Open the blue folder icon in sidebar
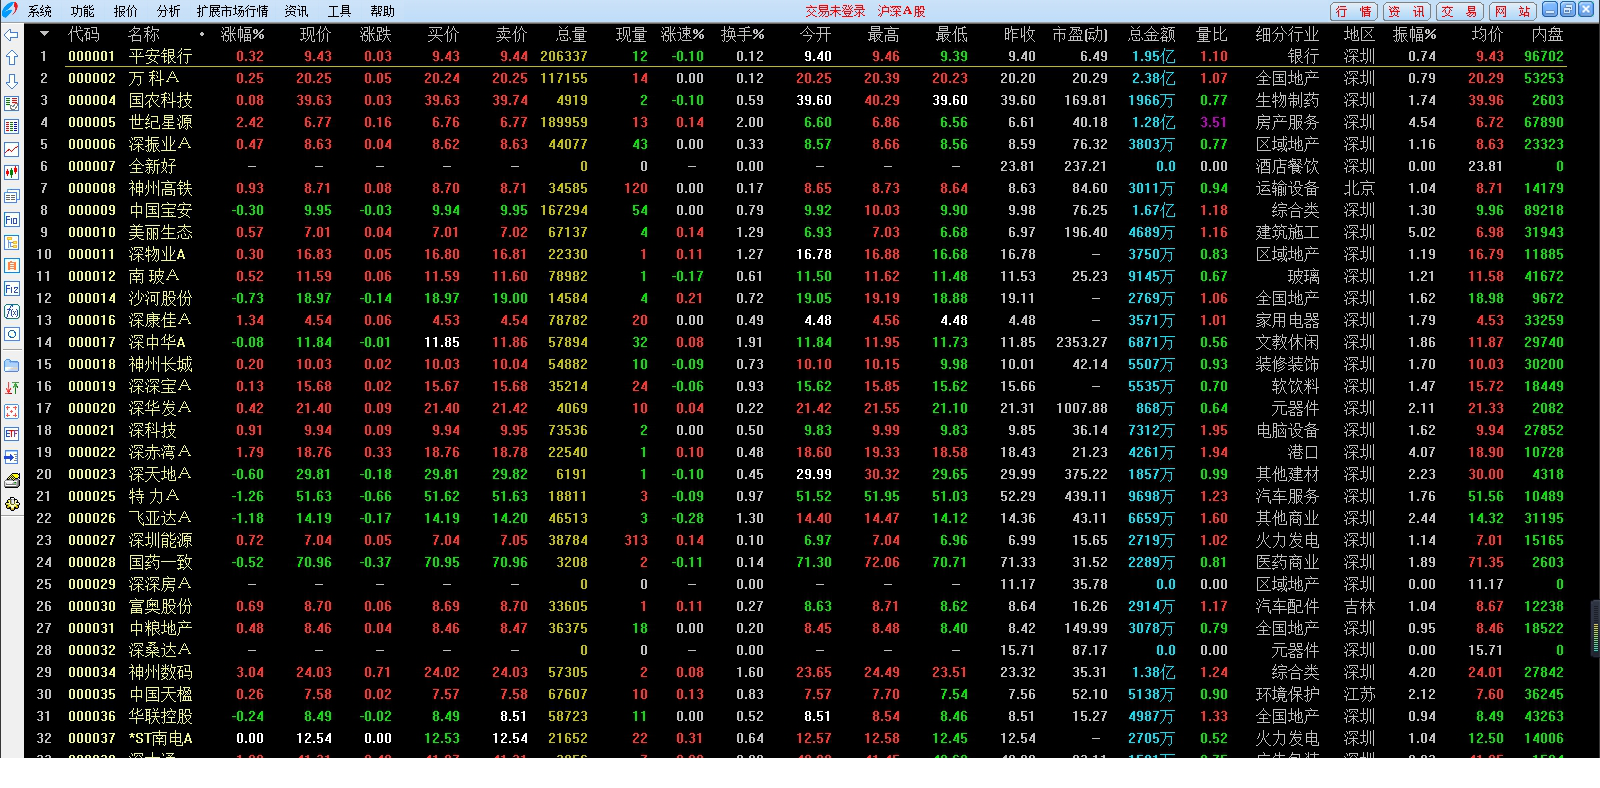Viewport: 1600px width, 788px height. coord(11,365)
